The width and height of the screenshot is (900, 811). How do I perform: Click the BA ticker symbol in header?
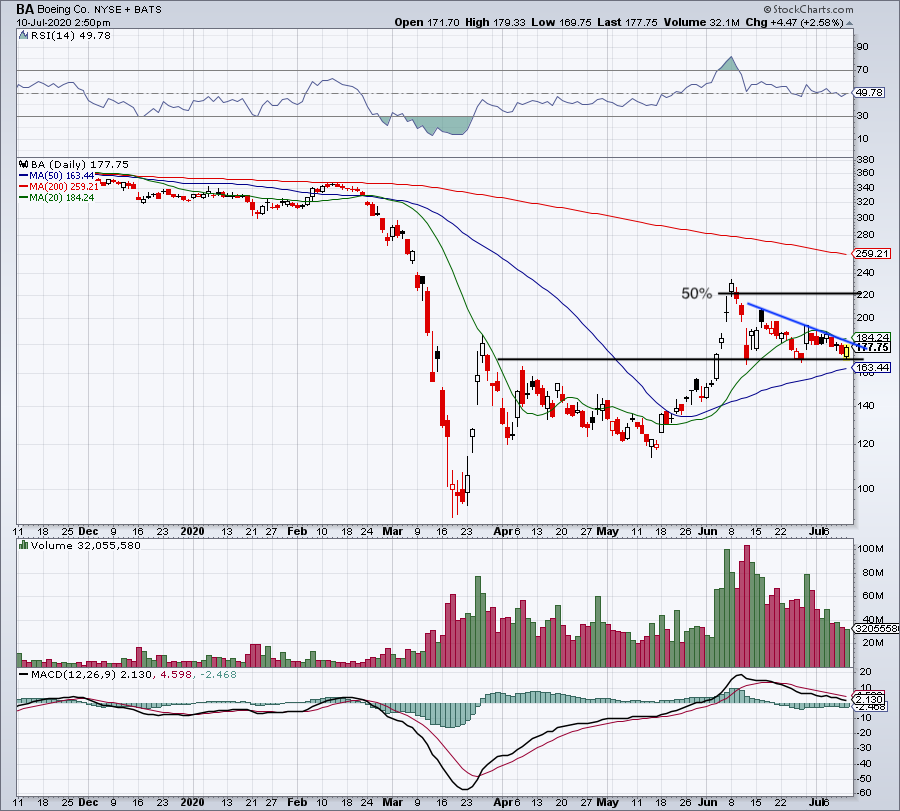(x=25, y=9)
